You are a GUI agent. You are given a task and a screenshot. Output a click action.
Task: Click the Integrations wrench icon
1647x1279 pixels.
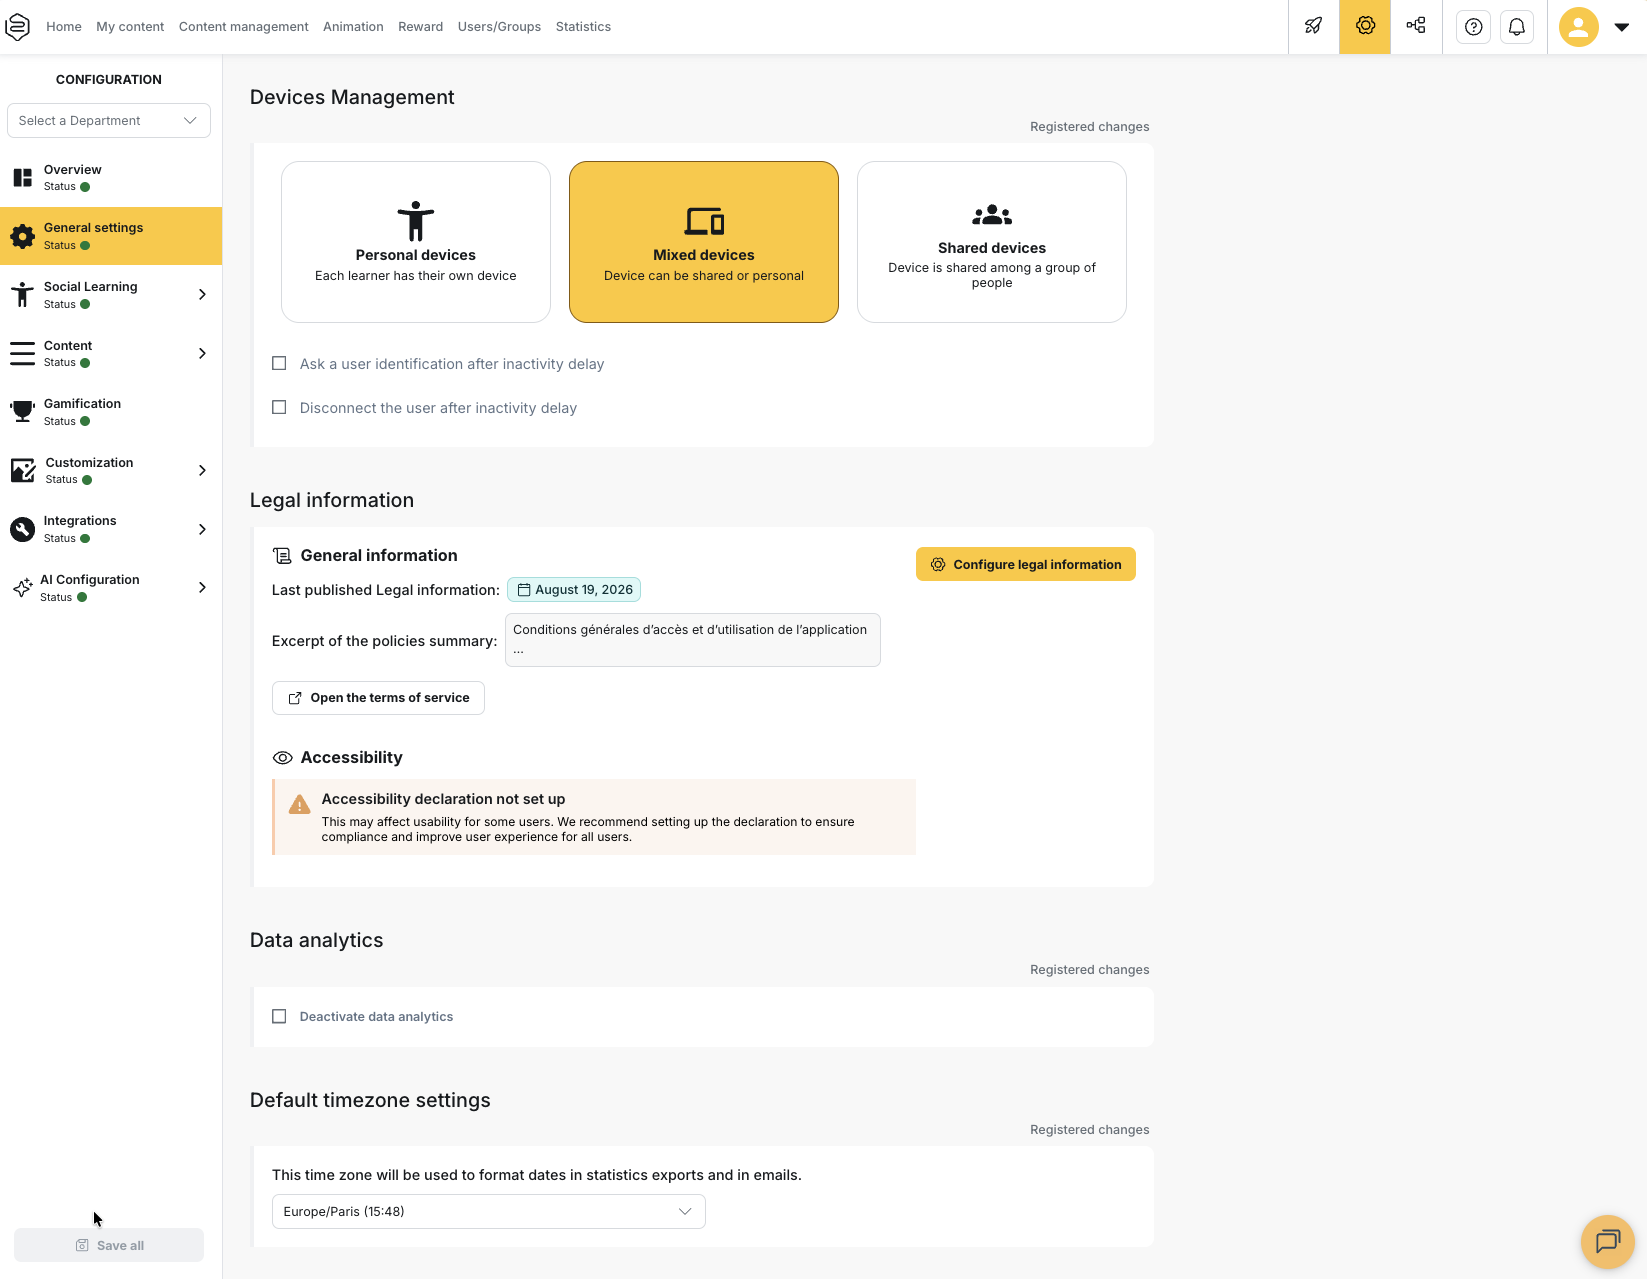point(22,529)
